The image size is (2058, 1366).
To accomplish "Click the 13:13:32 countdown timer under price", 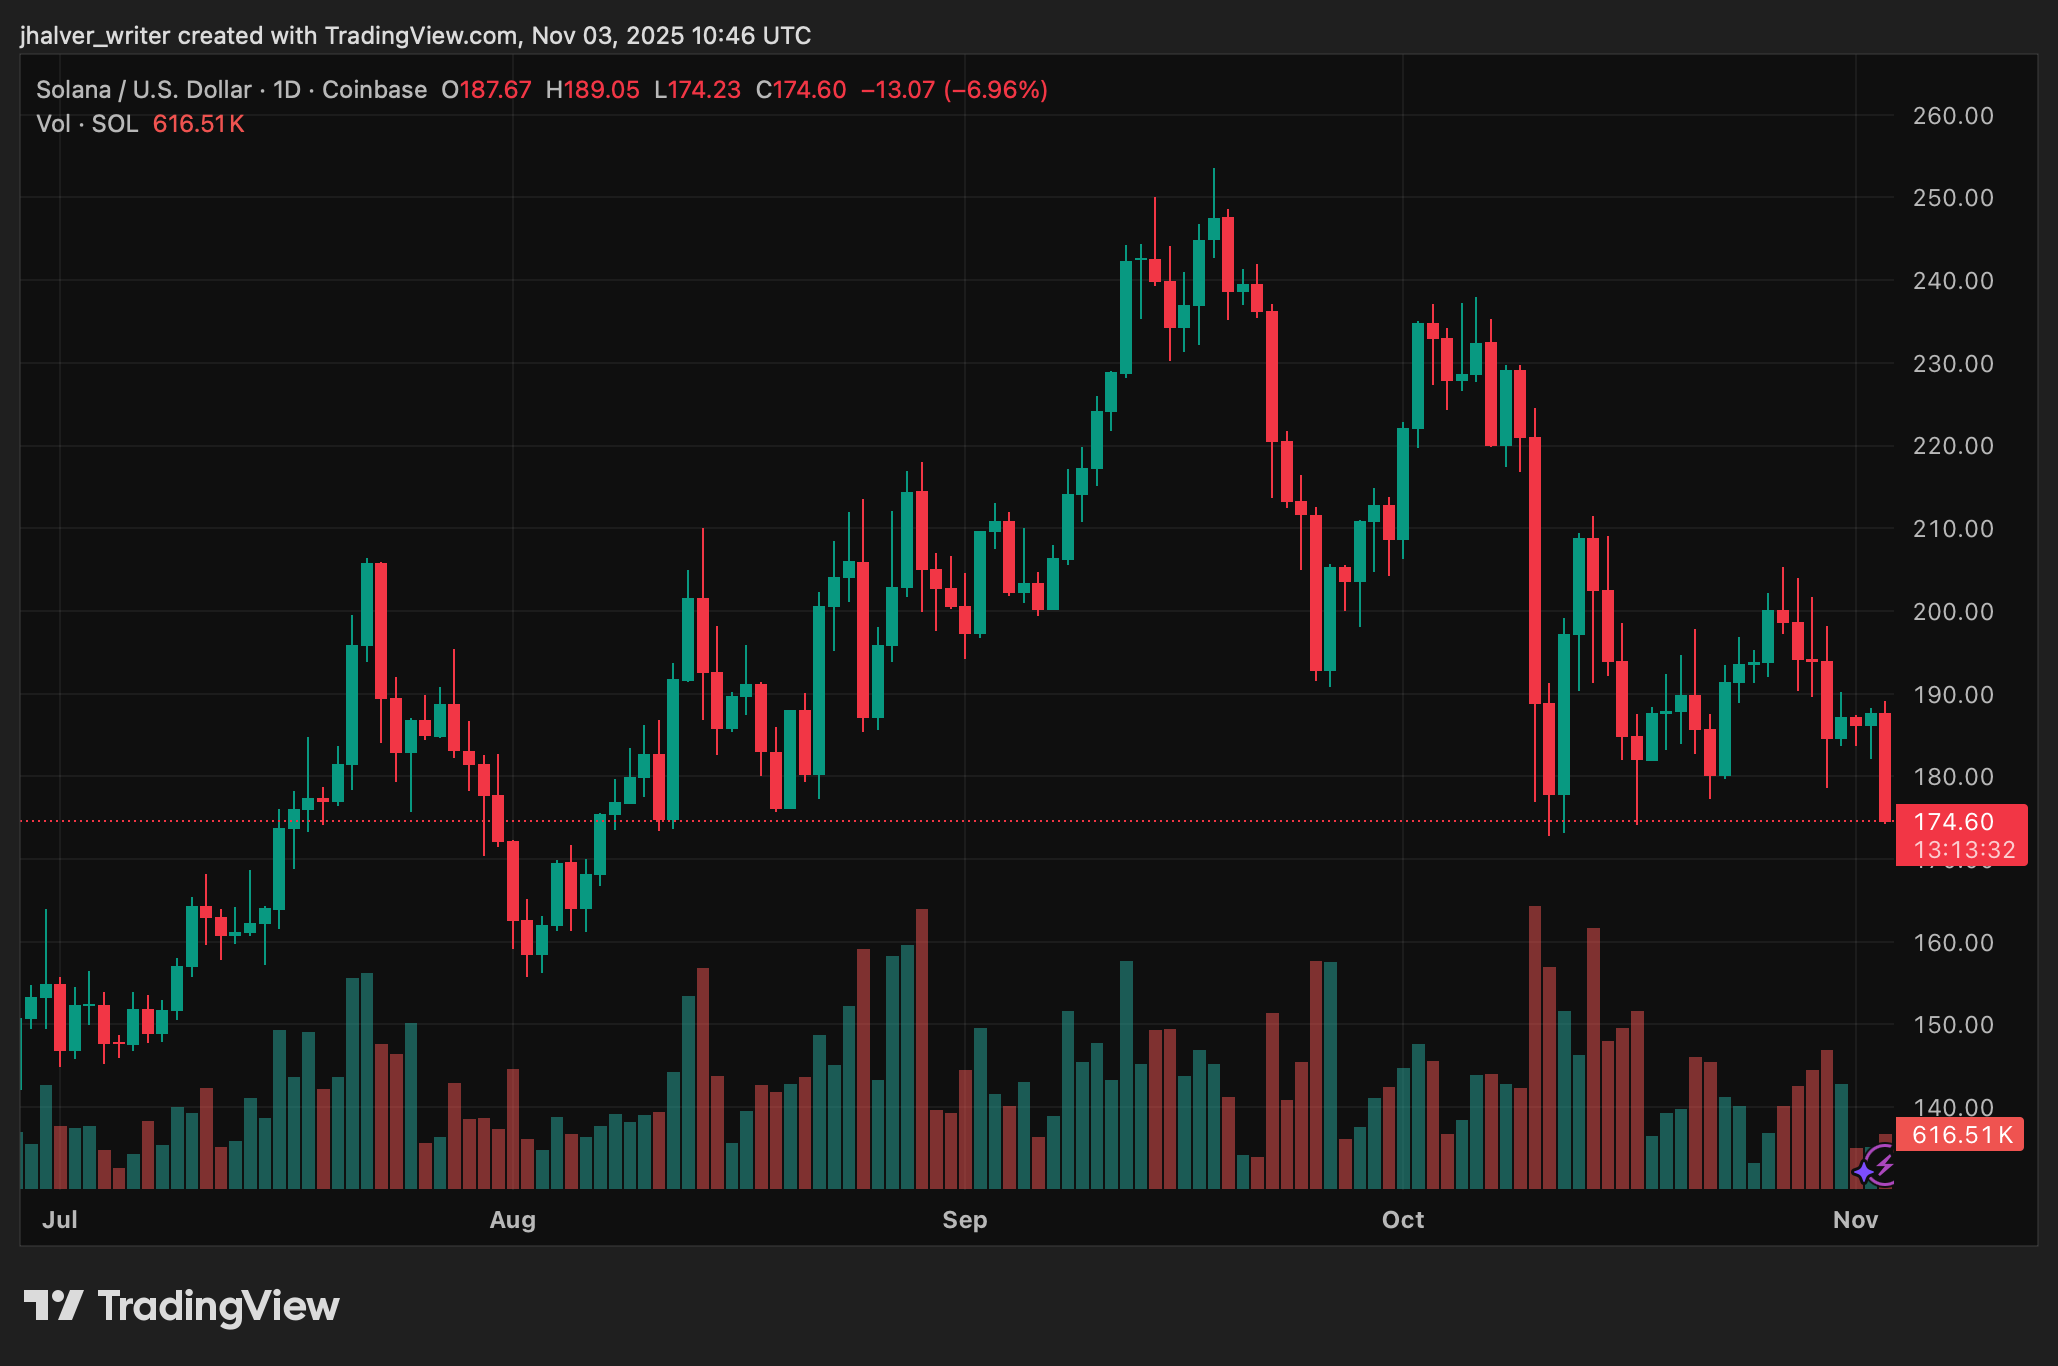I will pos(1964,851).
